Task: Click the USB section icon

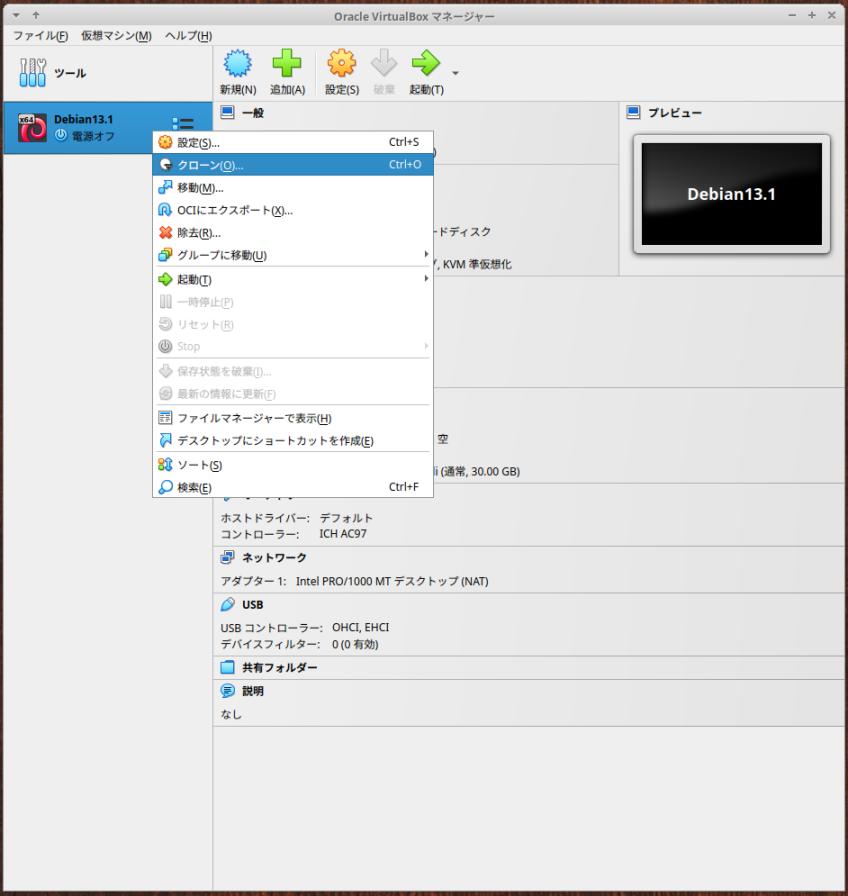Action: coord(227,604)
